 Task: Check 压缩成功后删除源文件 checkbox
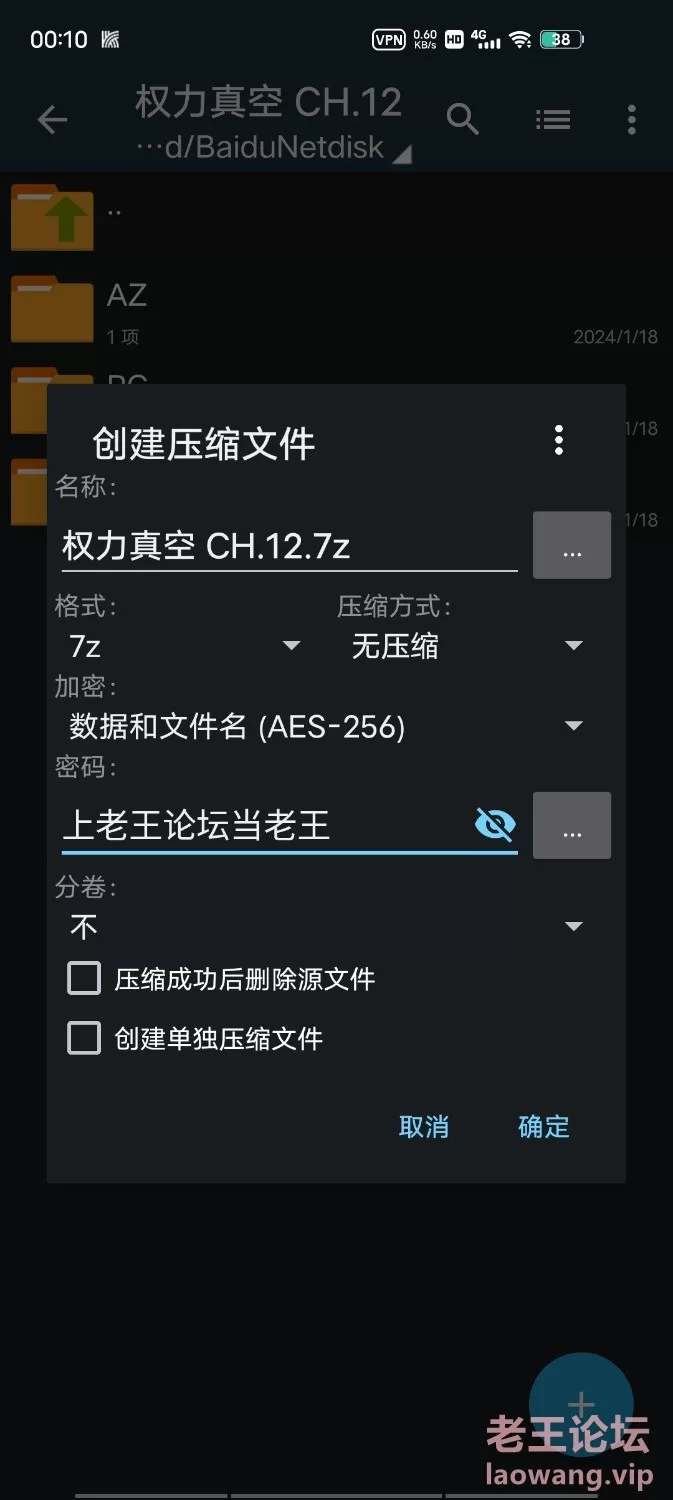[84, 978]
